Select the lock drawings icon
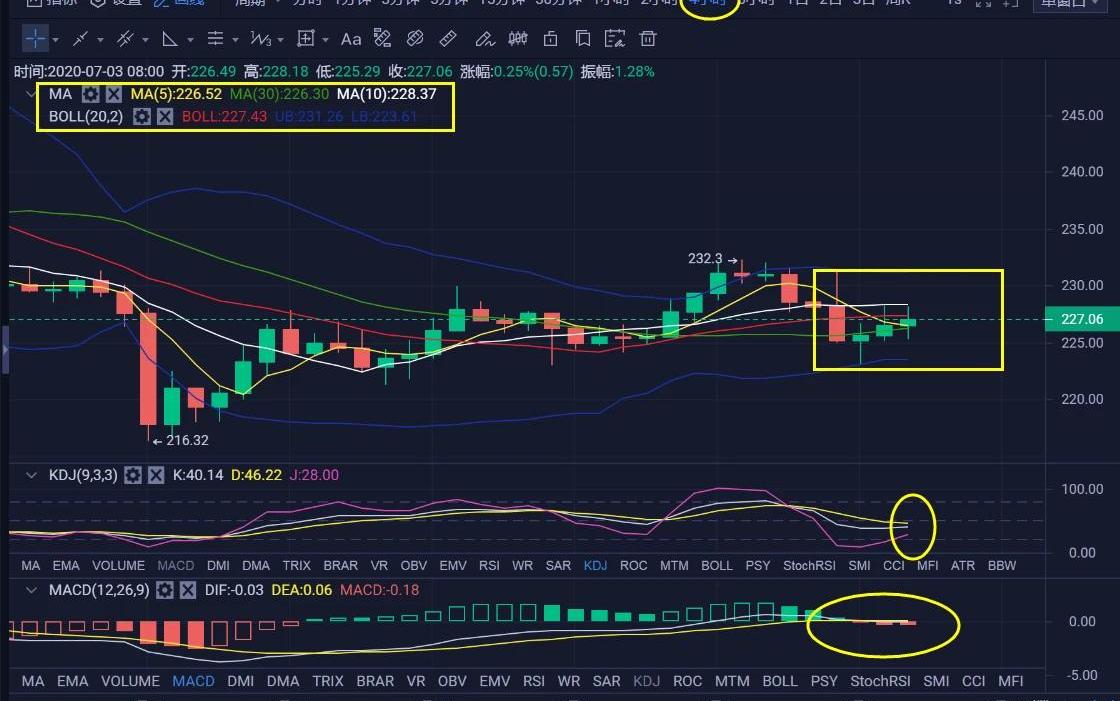1120x701 pixels. tap(550, 40)
